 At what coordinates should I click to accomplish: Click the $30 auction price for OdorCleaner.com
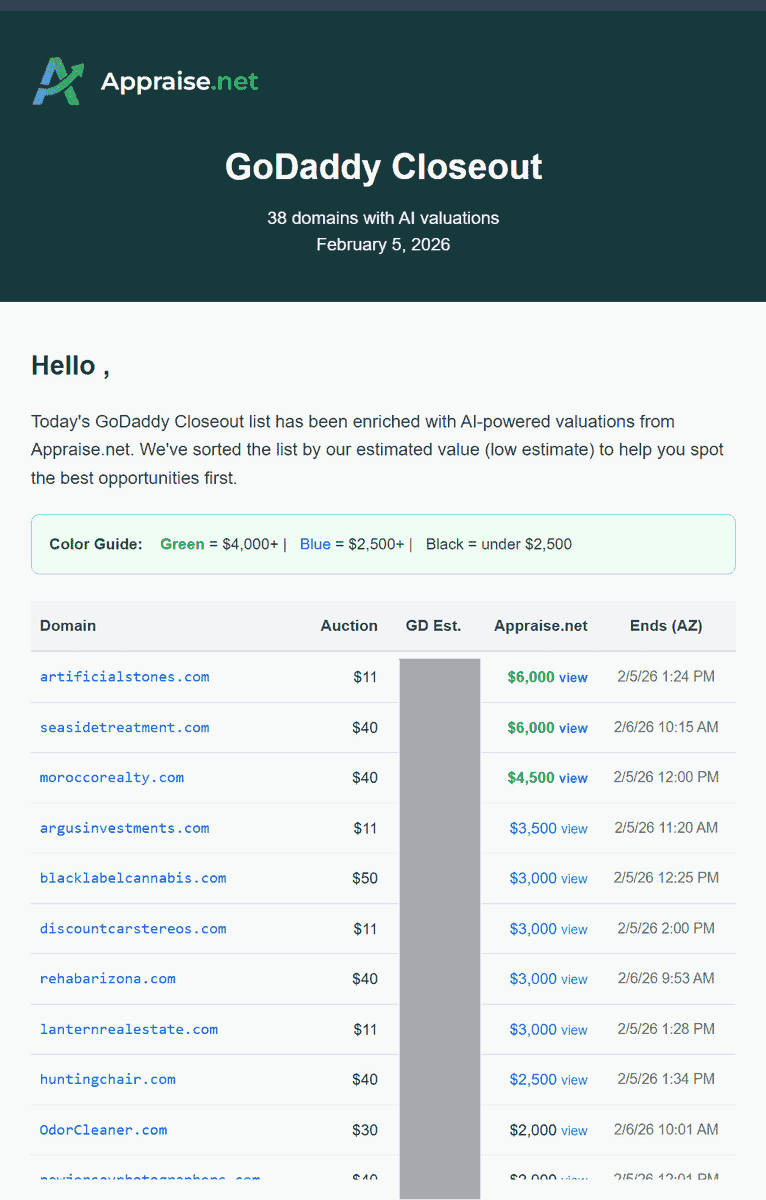coord(365,1130)
